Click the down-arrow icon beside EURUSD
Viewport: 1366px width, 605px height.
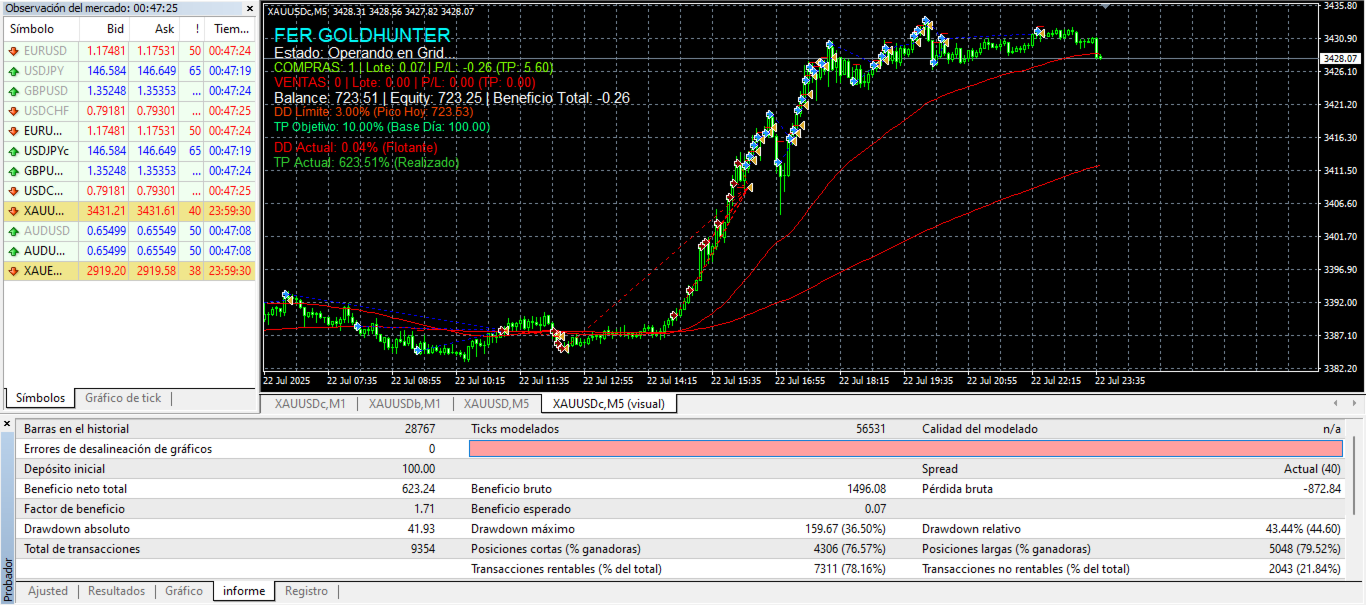click(x=14, y=50)
